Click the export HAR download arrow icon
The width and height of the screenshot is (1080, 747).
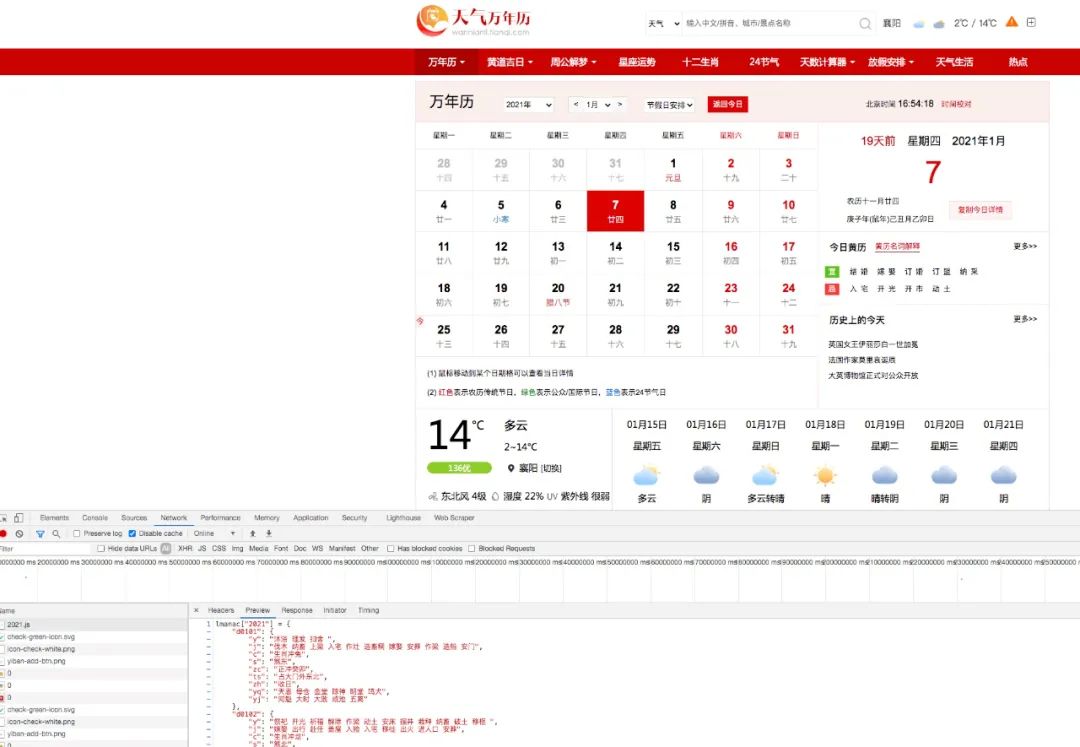tap(269, 534)
